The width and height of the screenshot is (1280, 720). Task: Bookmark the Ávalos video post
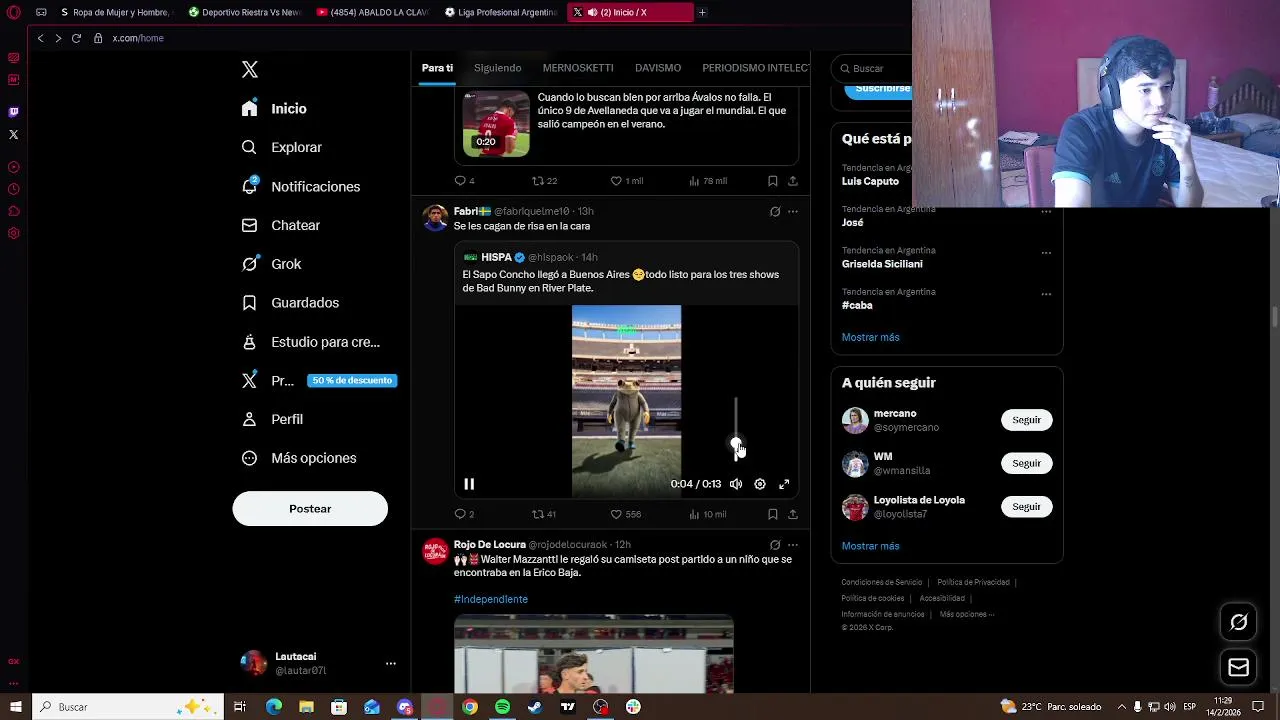(772, 181)
